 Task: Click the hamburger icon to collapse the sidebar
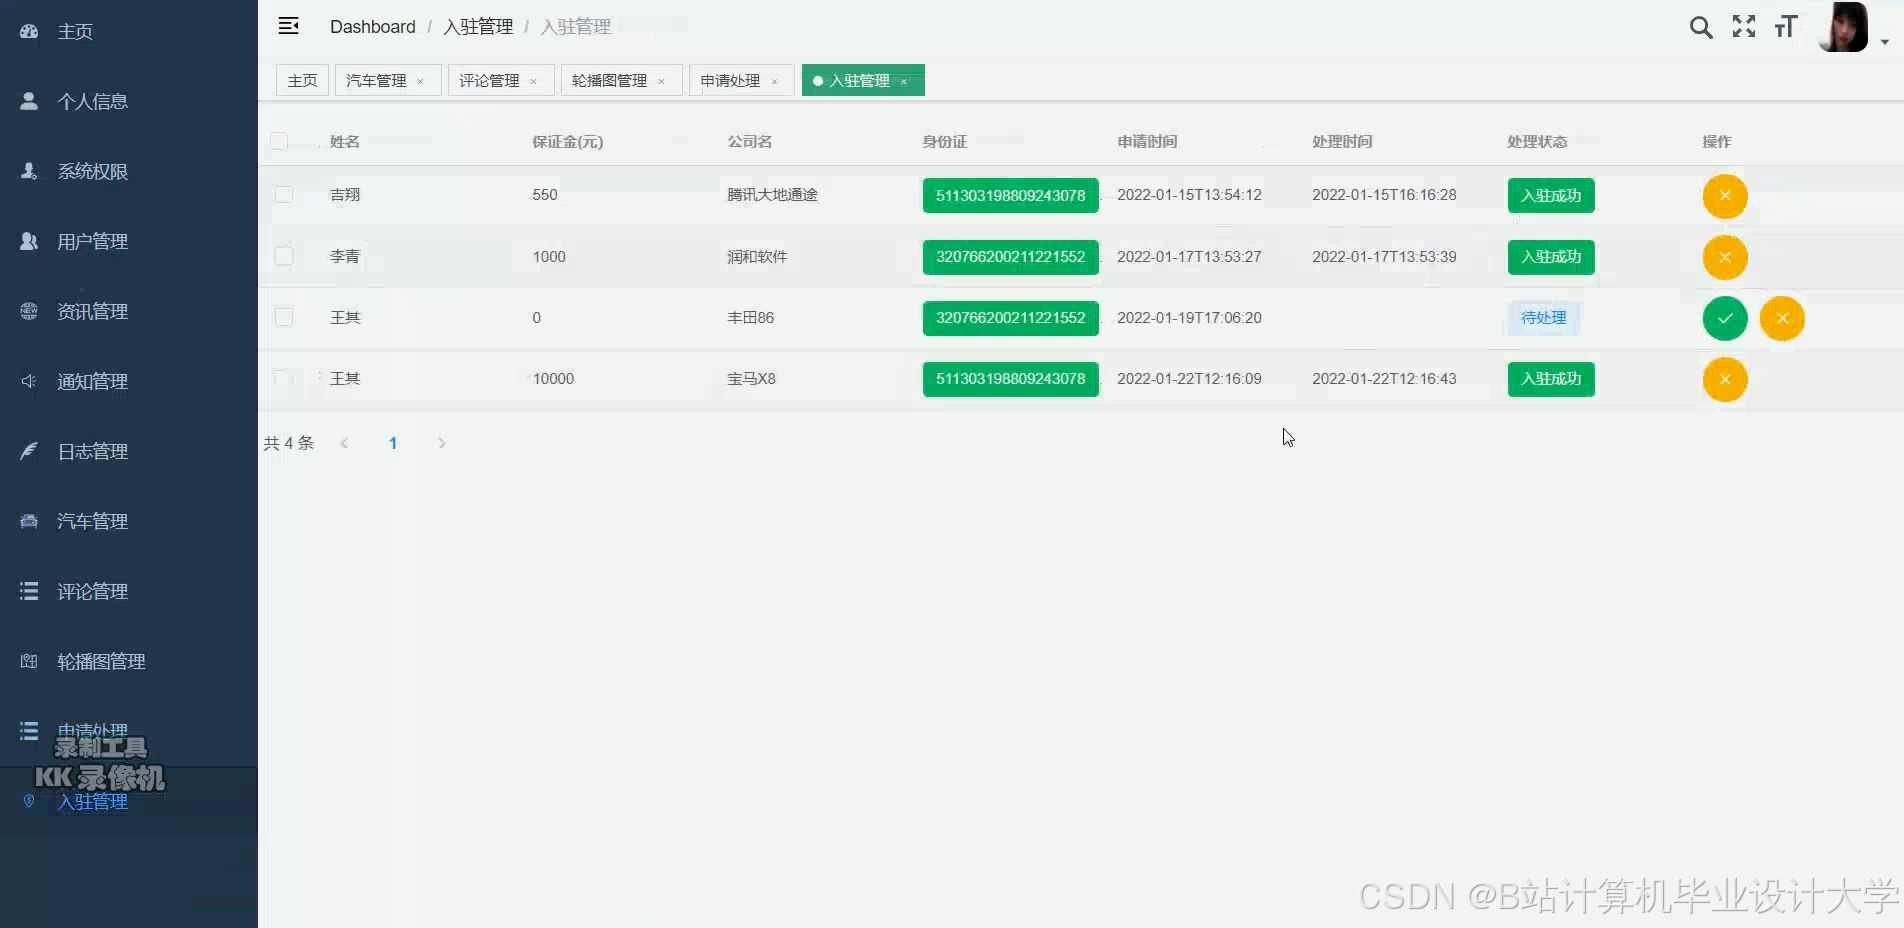click(289, 26)
